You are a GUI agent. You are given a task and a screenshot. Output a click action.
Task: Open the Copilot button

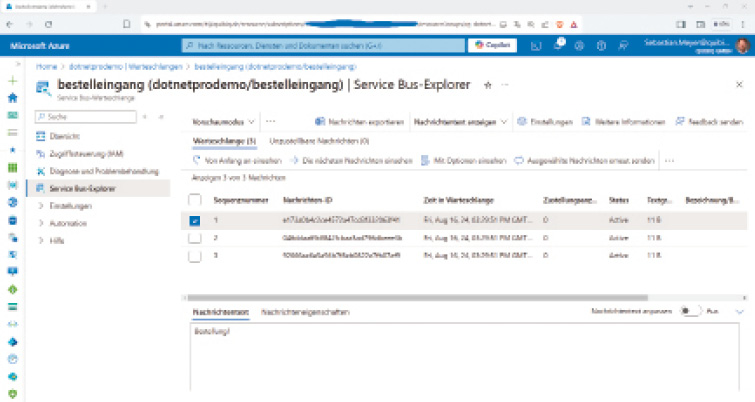click(x=492, y=45)
